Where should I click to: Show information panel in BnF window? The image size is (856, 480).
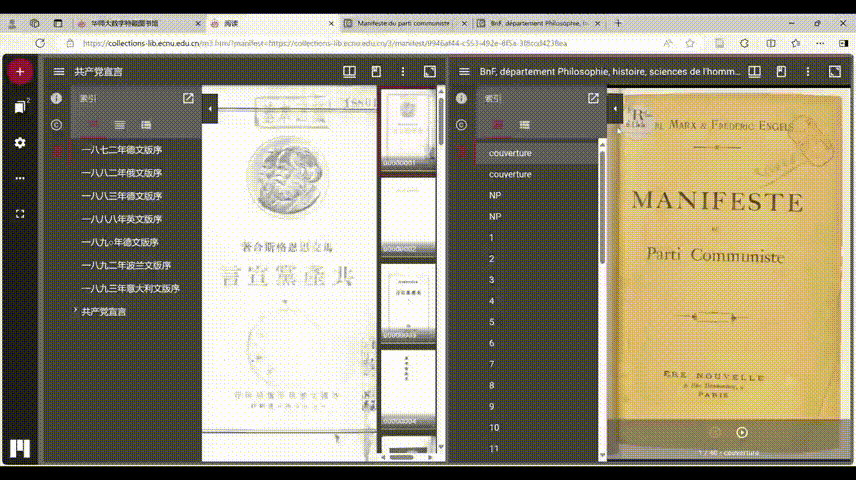point(461,98)
